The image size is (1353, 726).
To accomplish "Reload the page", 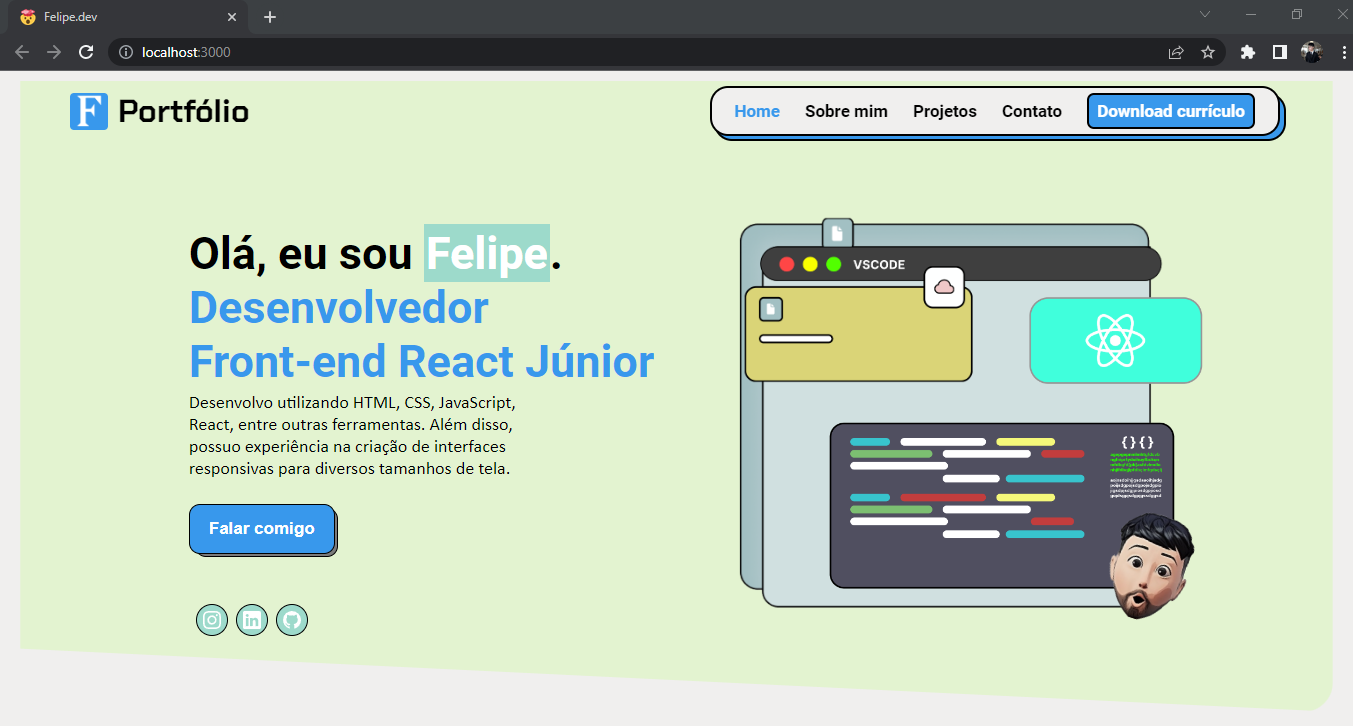I will pyautogui.click(x=86, y=51).
